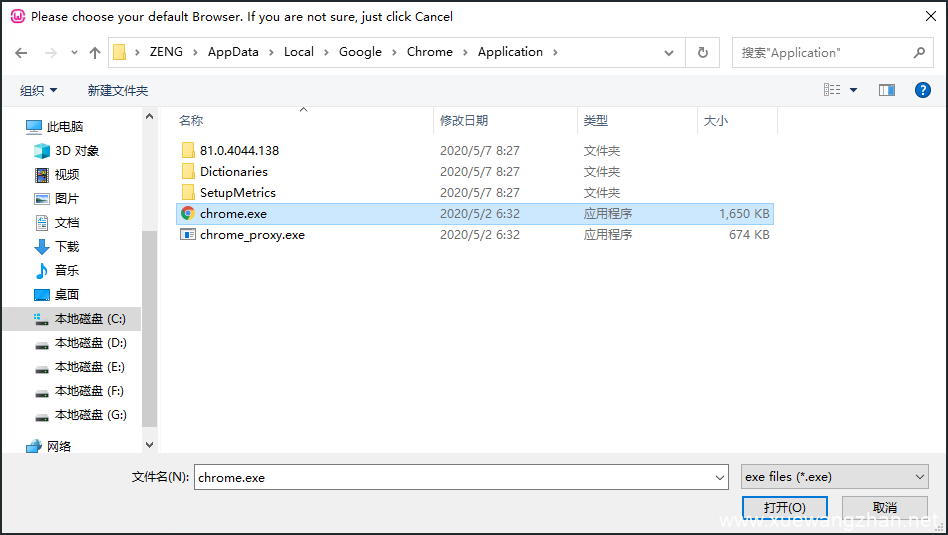This screenshot has height=535, width=948.
Task: Click the Chrome breadcrumb in the address bar
Action: (x=429, y=52)
